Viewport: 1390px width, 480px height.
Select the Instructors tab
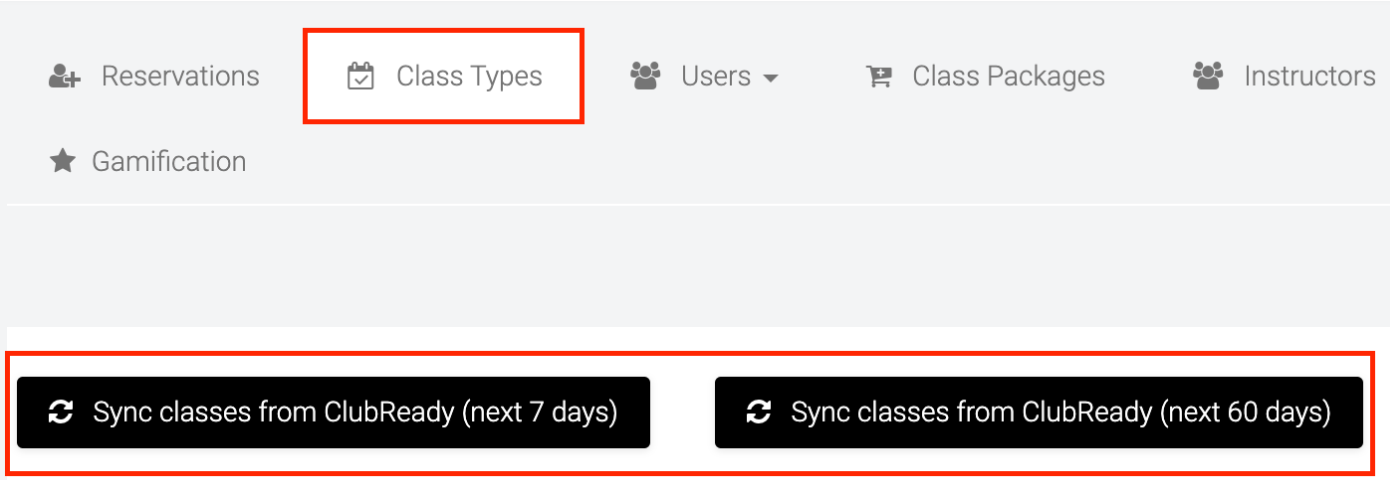1309,77
